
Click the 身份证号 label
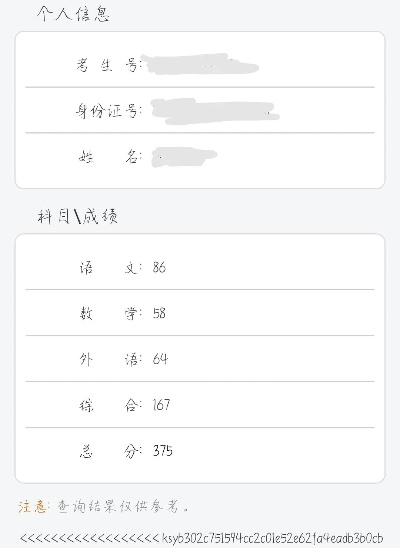(x=109, y=111)
